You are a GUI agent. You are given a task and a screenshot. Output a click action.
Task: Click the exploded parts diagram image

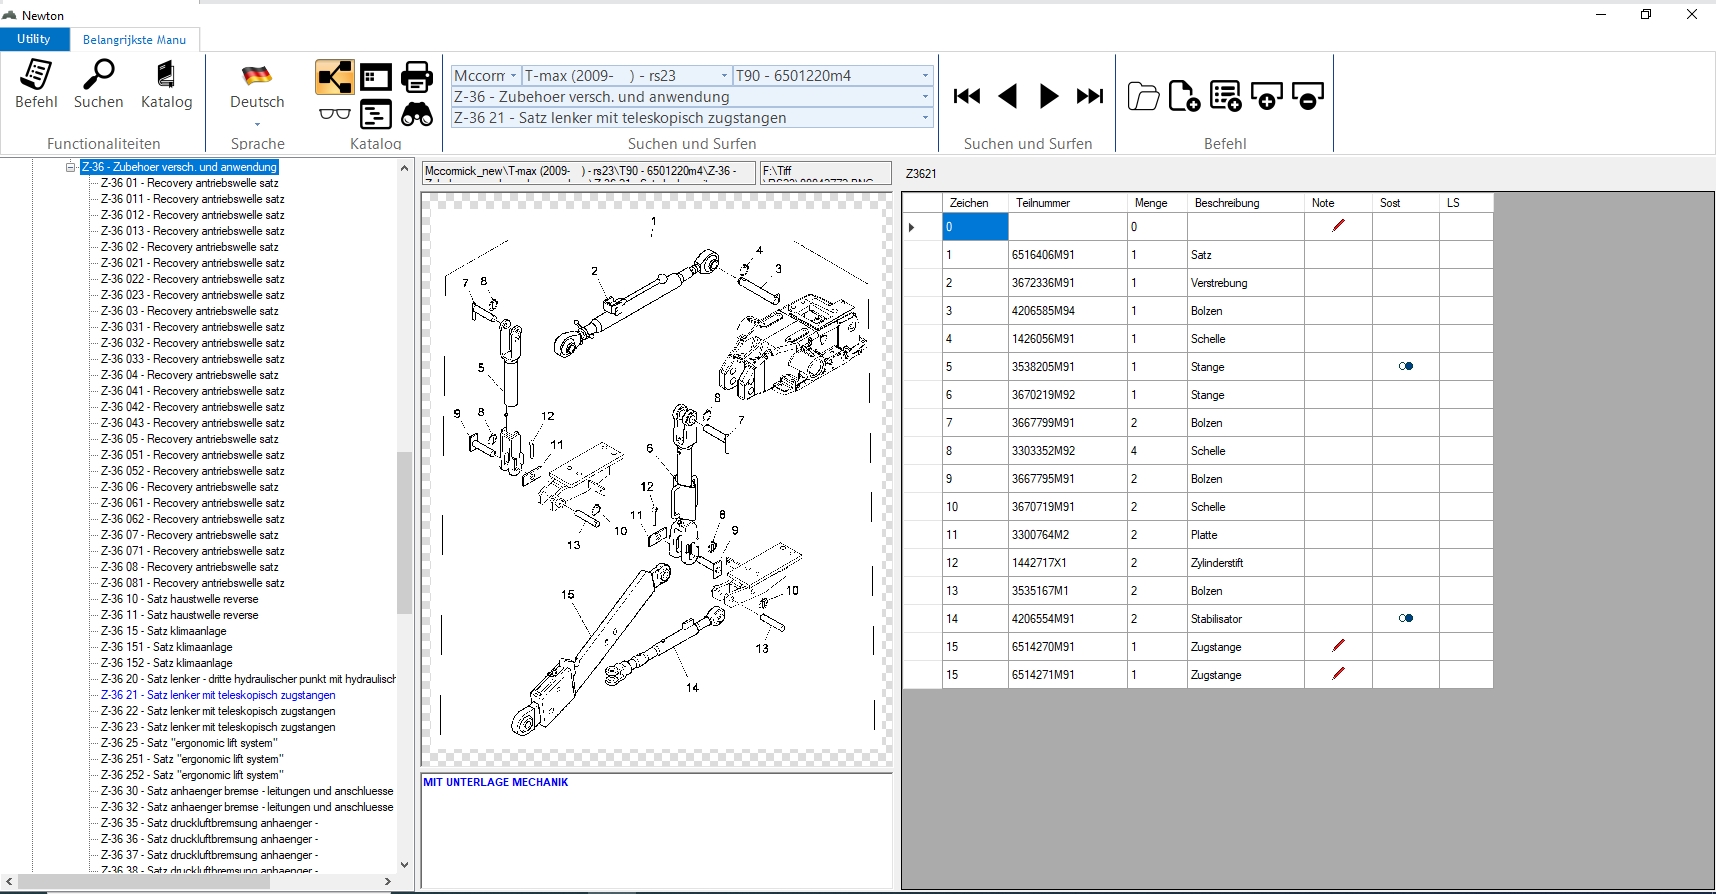(657, 478)
